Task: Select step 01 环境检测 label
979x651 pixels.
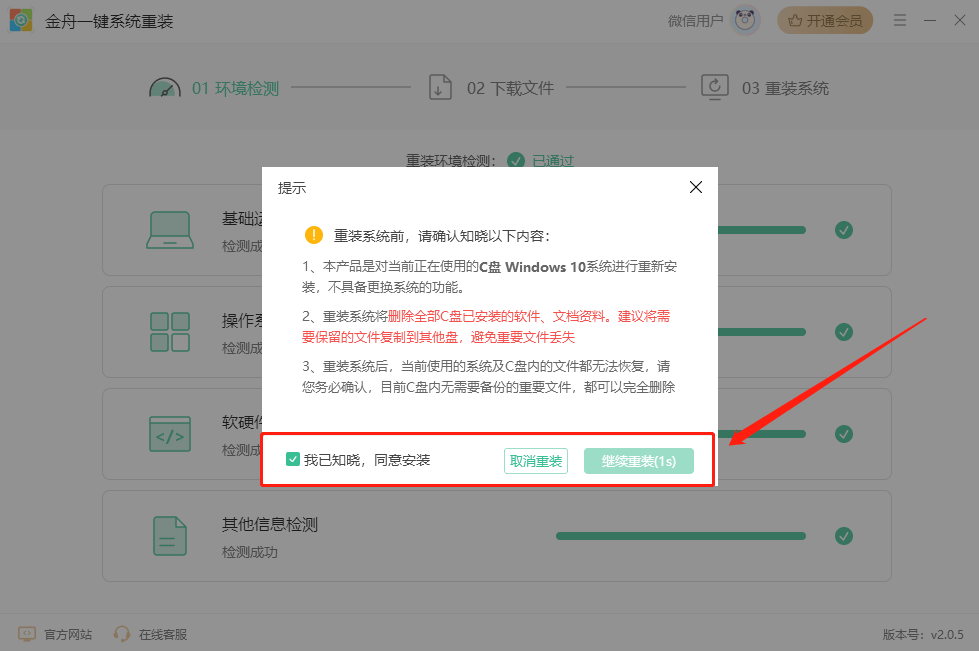Action: [235, 89]
